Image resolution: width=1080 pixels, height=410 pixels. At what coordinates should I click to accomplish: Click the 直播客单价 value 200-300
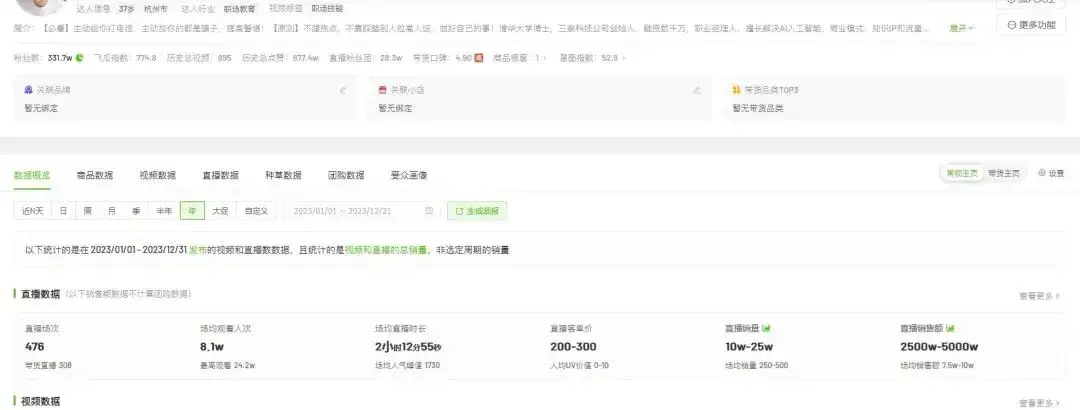point(573,347)
